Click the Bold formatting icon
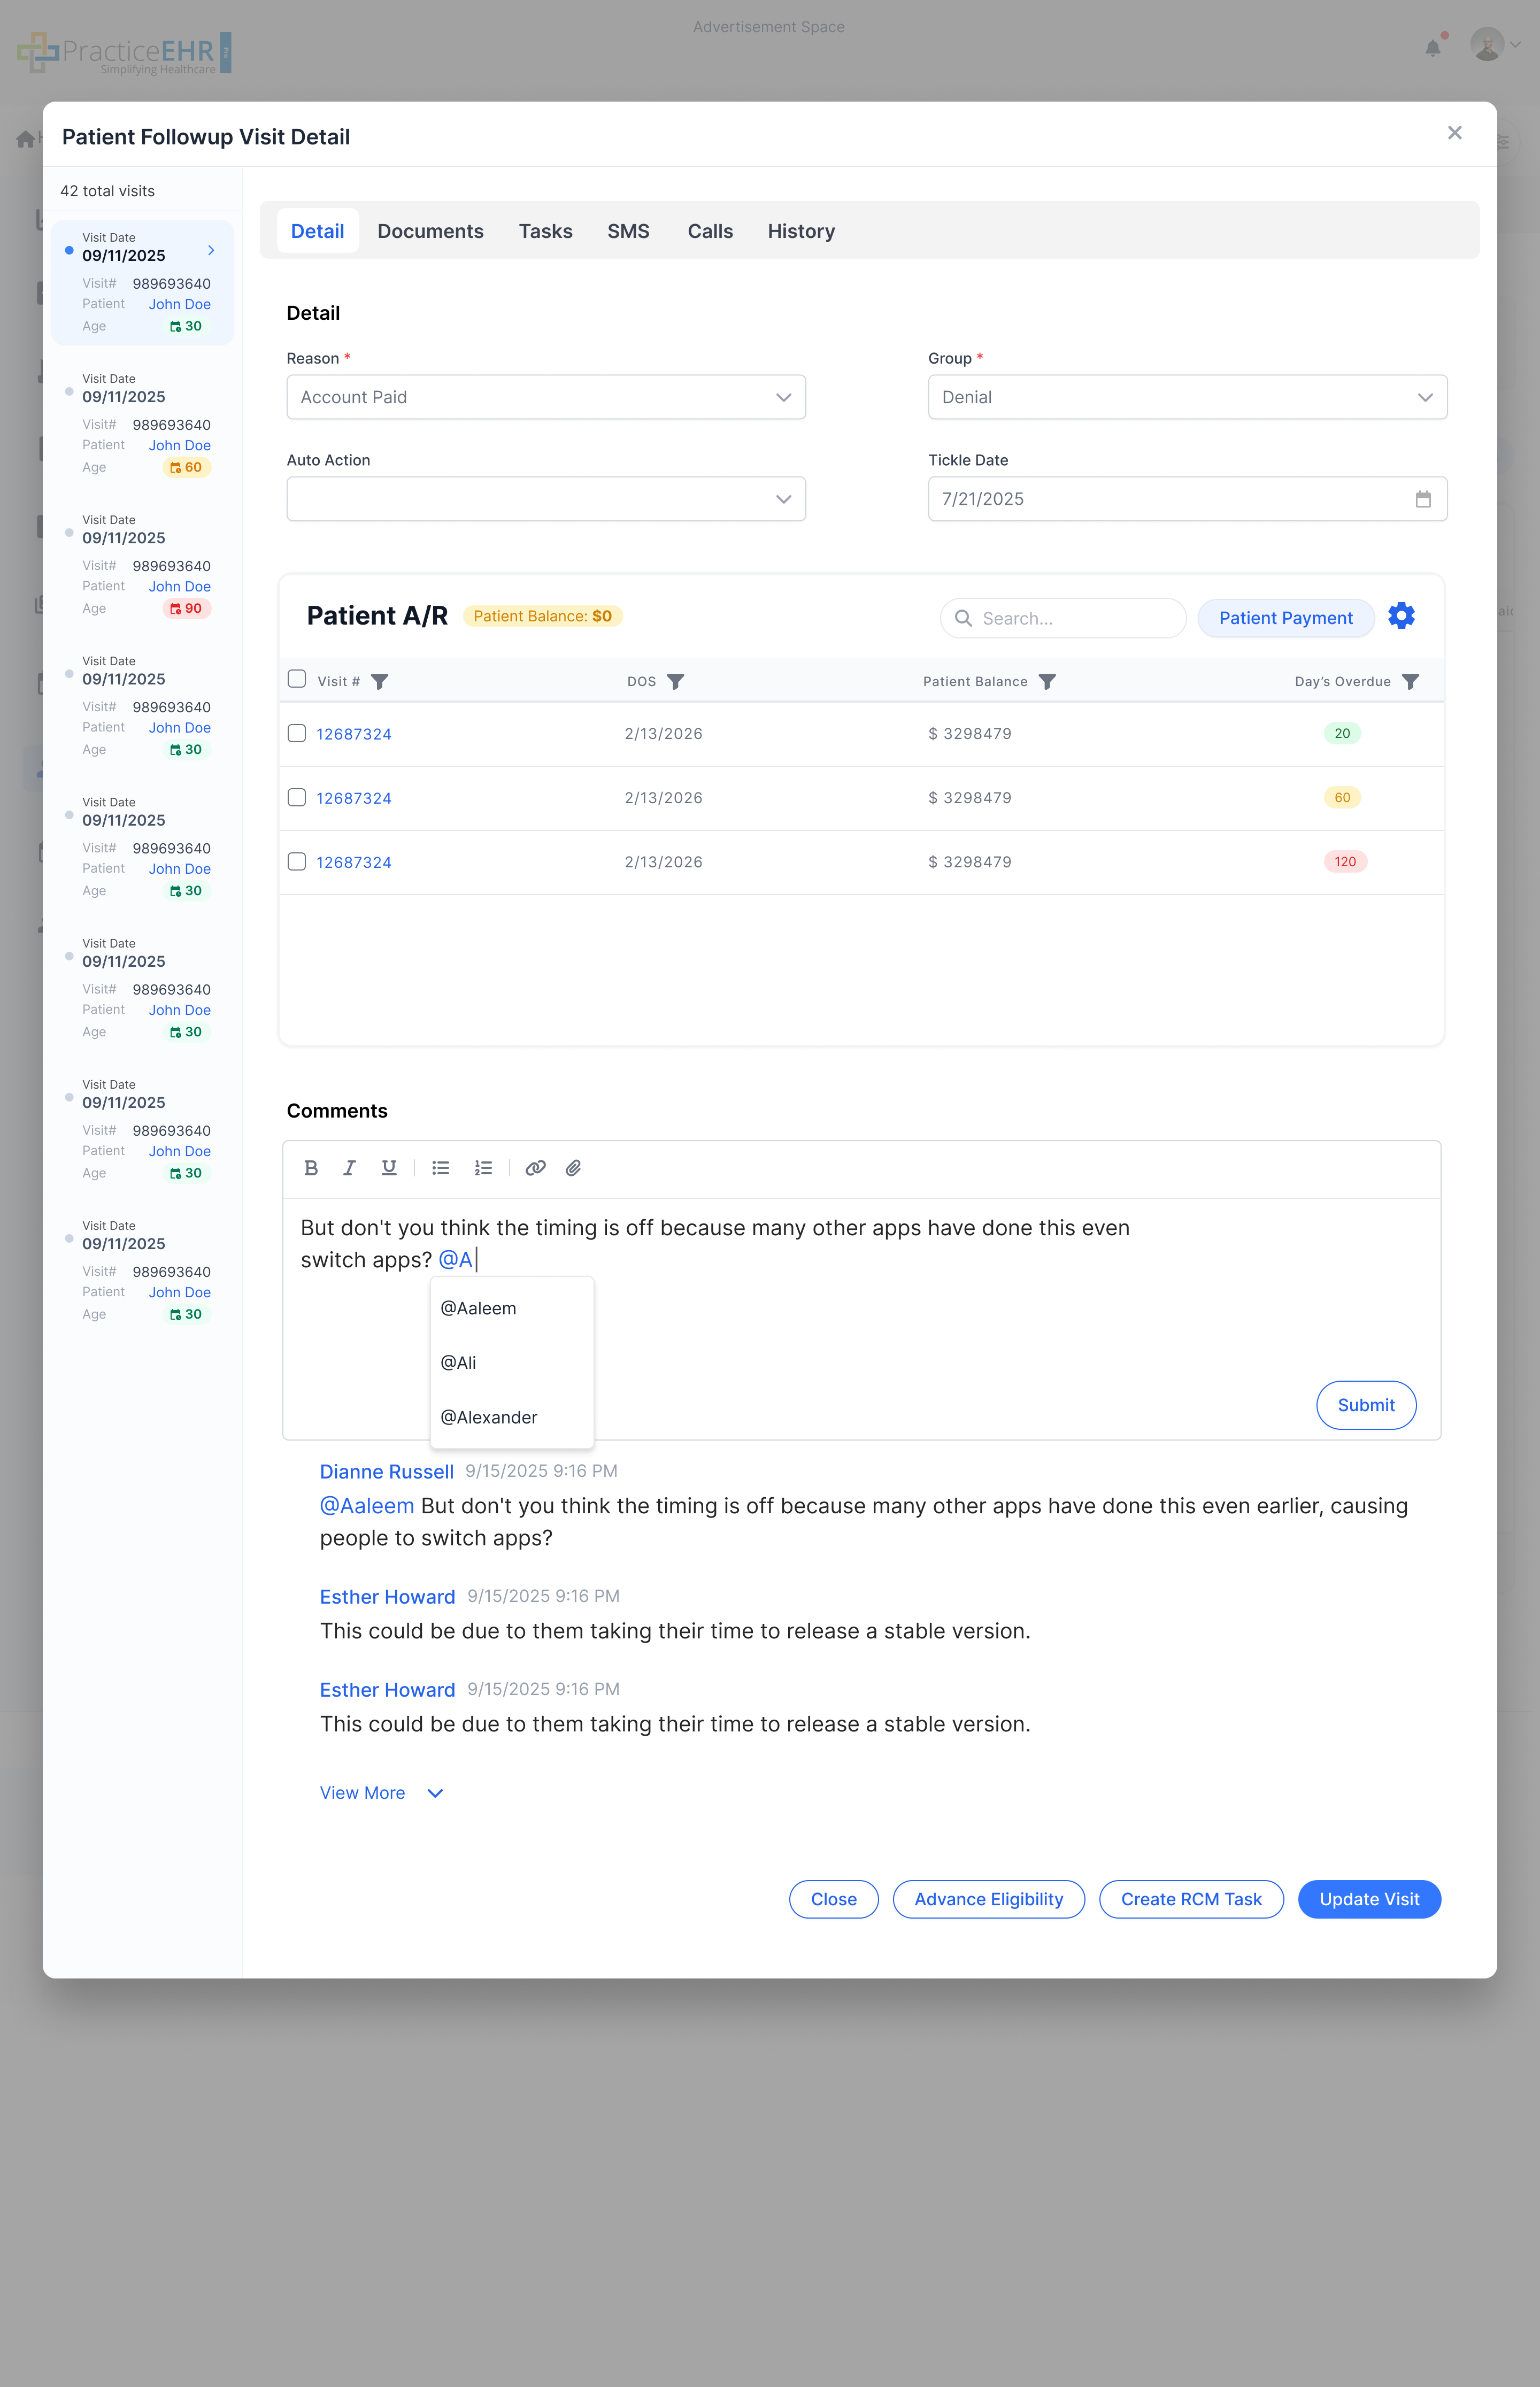Viewport: 1540px width, 2387px height. point(311,1168)
